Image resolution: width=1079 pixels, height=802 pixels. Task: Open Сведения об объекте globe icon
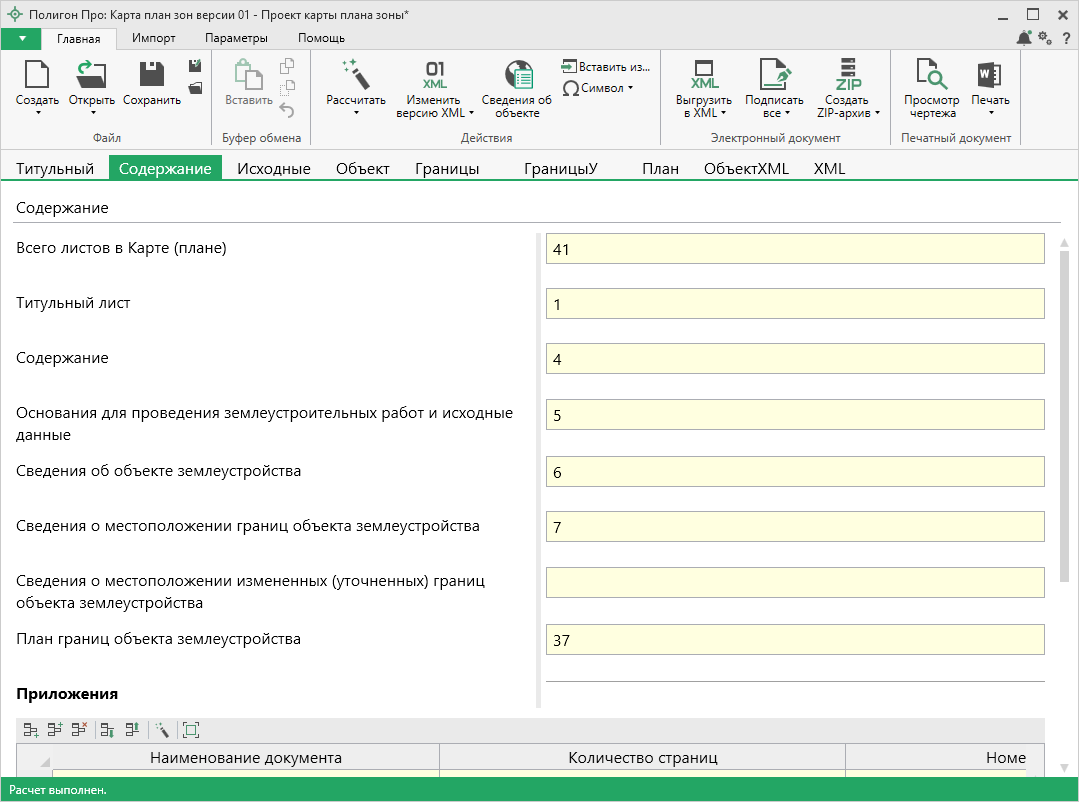tap(517, 75)
